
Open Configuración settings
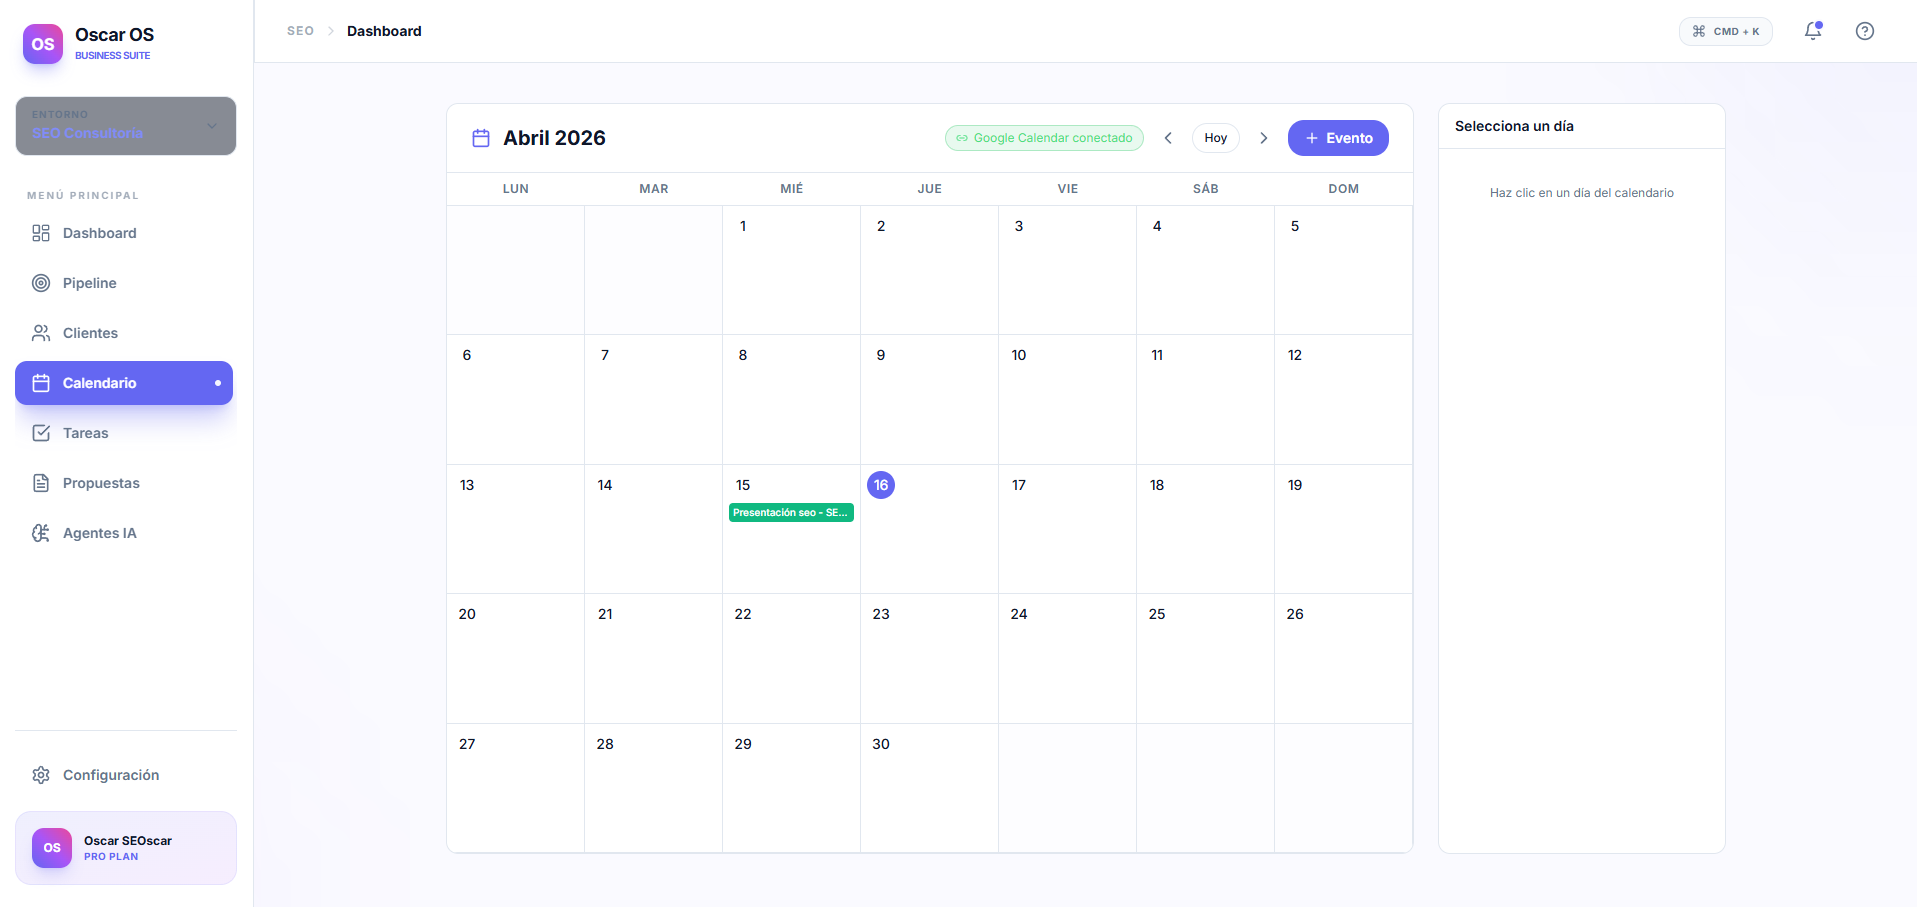point(111,775)
